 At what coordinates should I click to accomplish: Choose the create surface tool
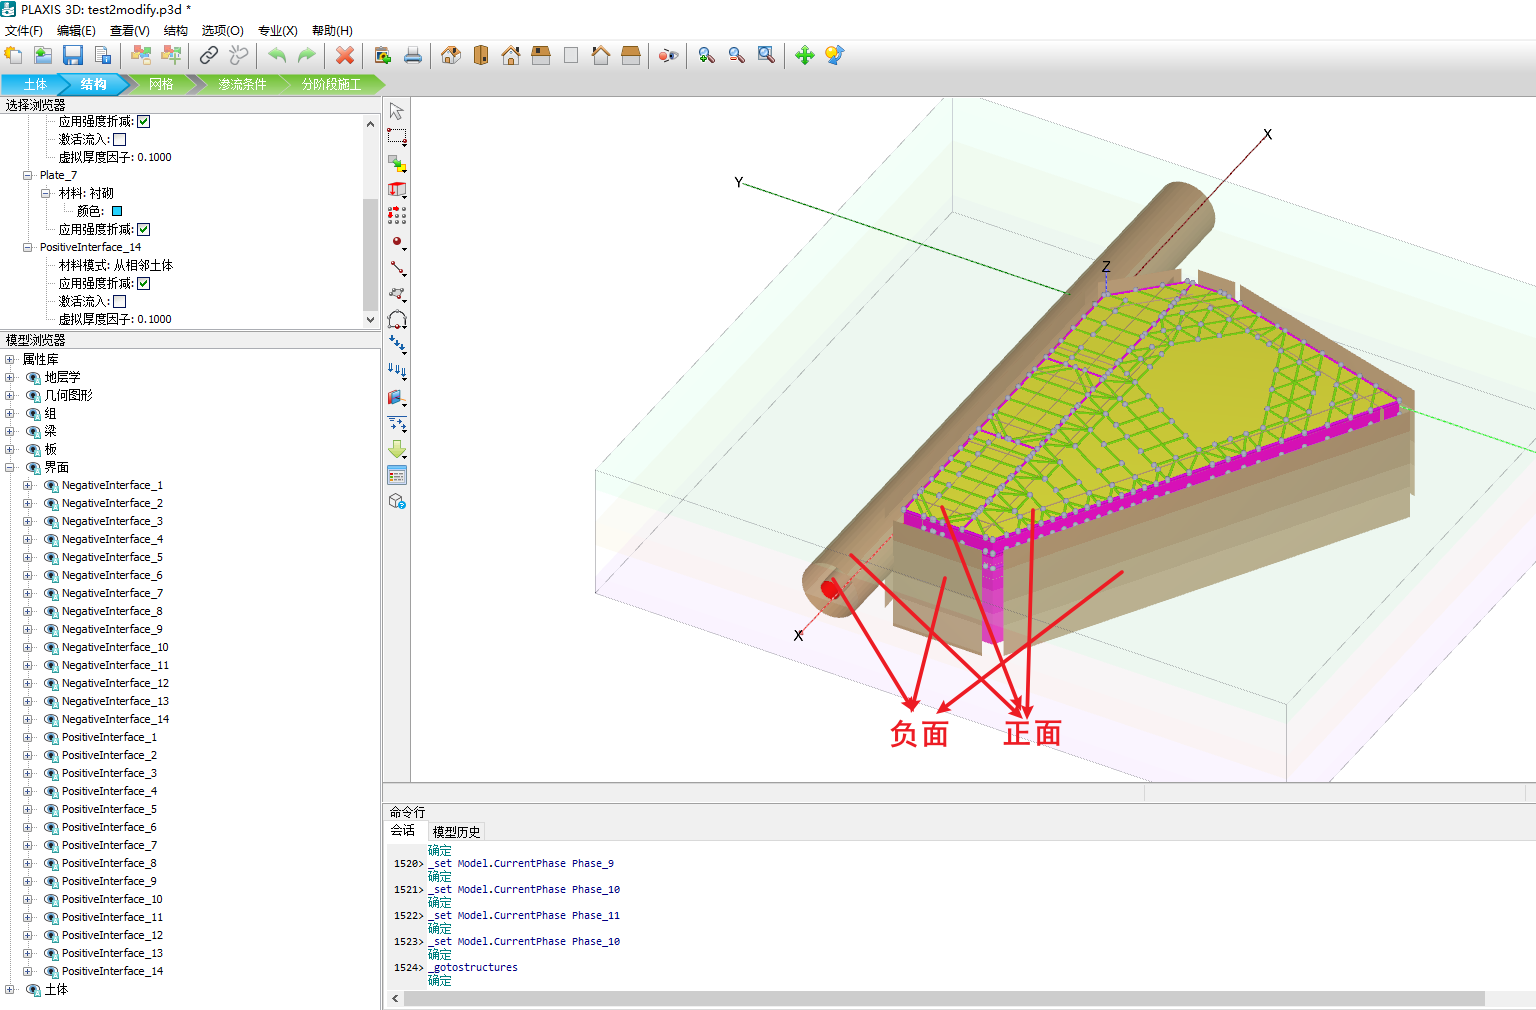(x=397, y=294)
